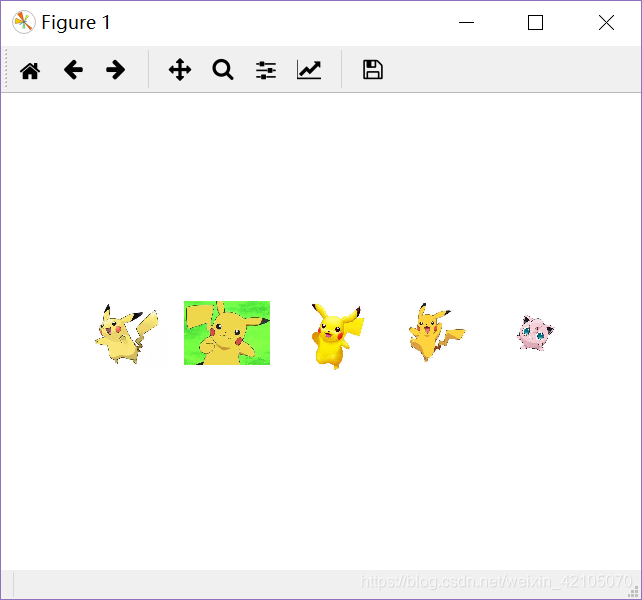Click the bright yellow 3D Pikachu image
The image size is (642, 600).
(338, 336)
